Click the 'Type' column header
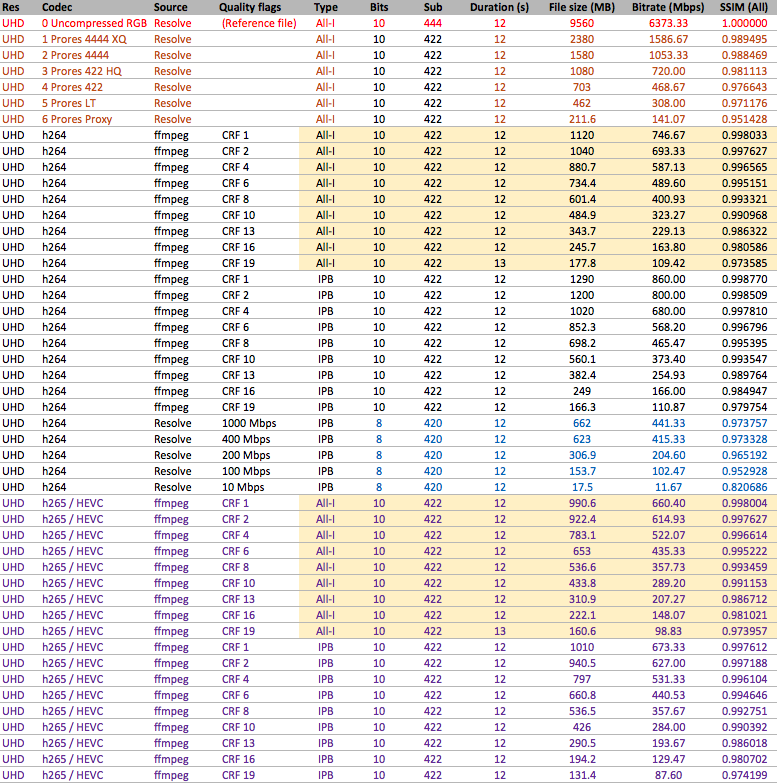The image size is (778, 784). tap(326, 8)
